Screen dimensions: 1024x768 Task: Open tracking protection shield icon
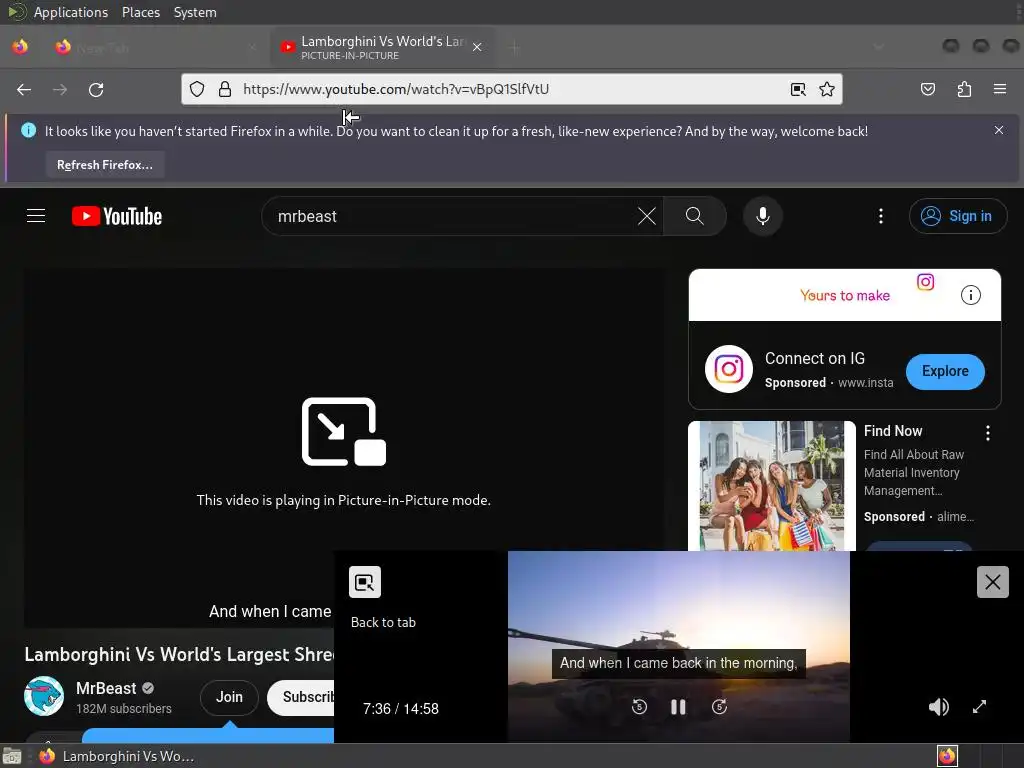pos(197,89)
